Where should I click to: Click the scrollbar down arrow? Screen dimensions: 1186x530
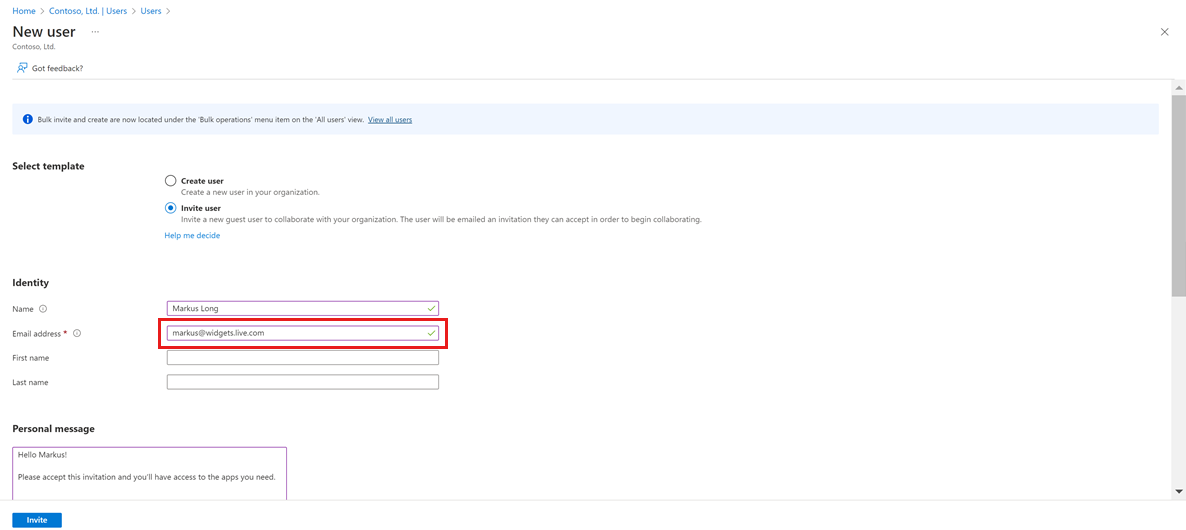(x=1178, y=491)
